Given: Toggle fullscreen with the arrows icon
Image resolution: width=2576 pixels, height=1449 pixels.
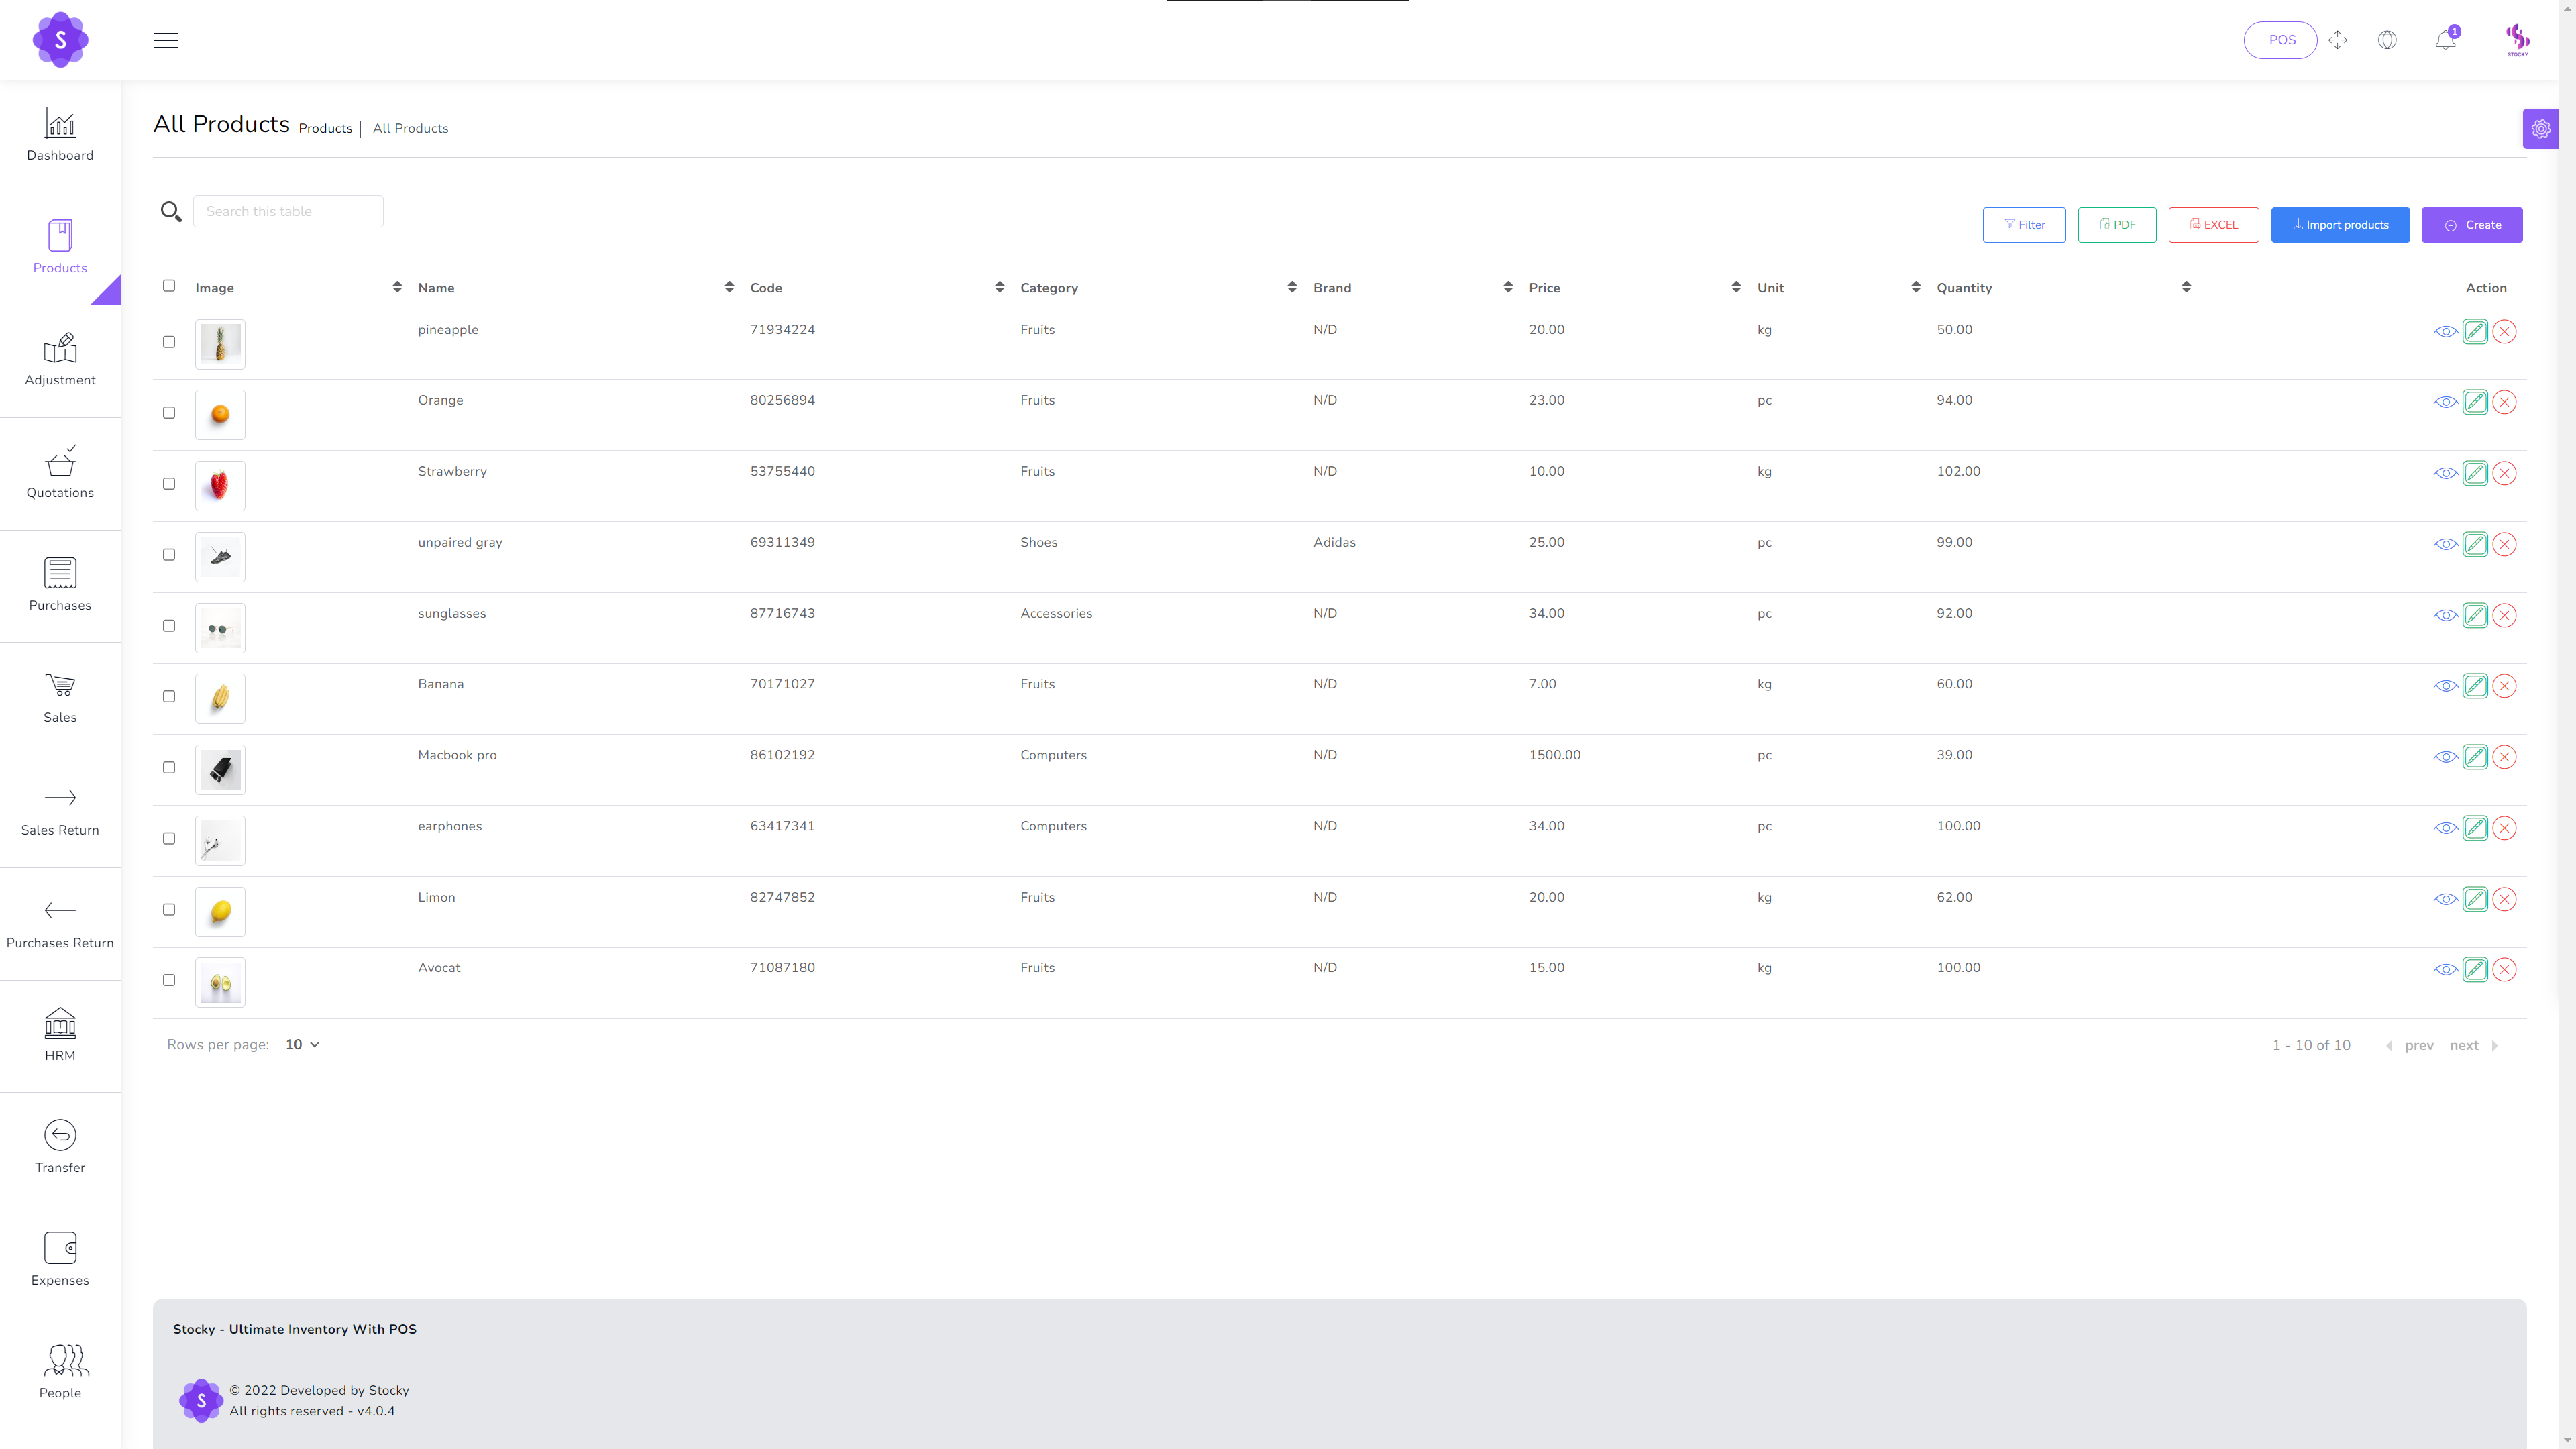Looking at the screenshot, I should [x=2337, y=40].
